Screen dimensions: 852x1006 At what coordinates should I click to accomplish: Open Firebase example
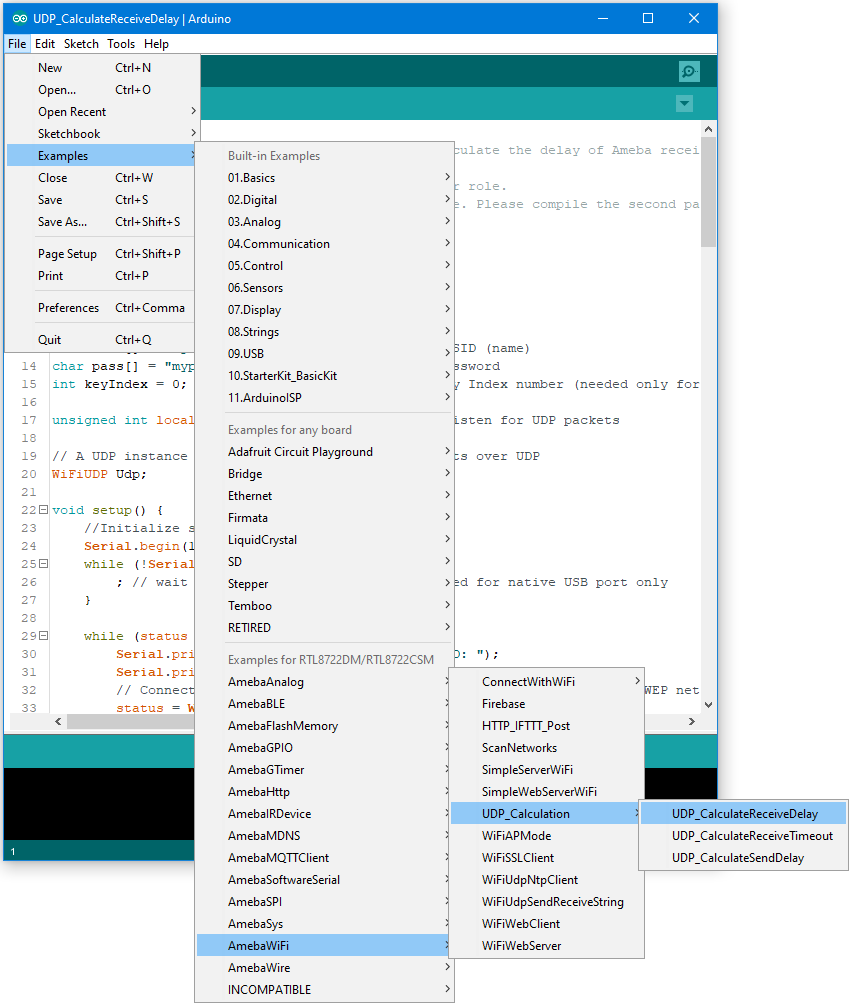tap(547, 704)
